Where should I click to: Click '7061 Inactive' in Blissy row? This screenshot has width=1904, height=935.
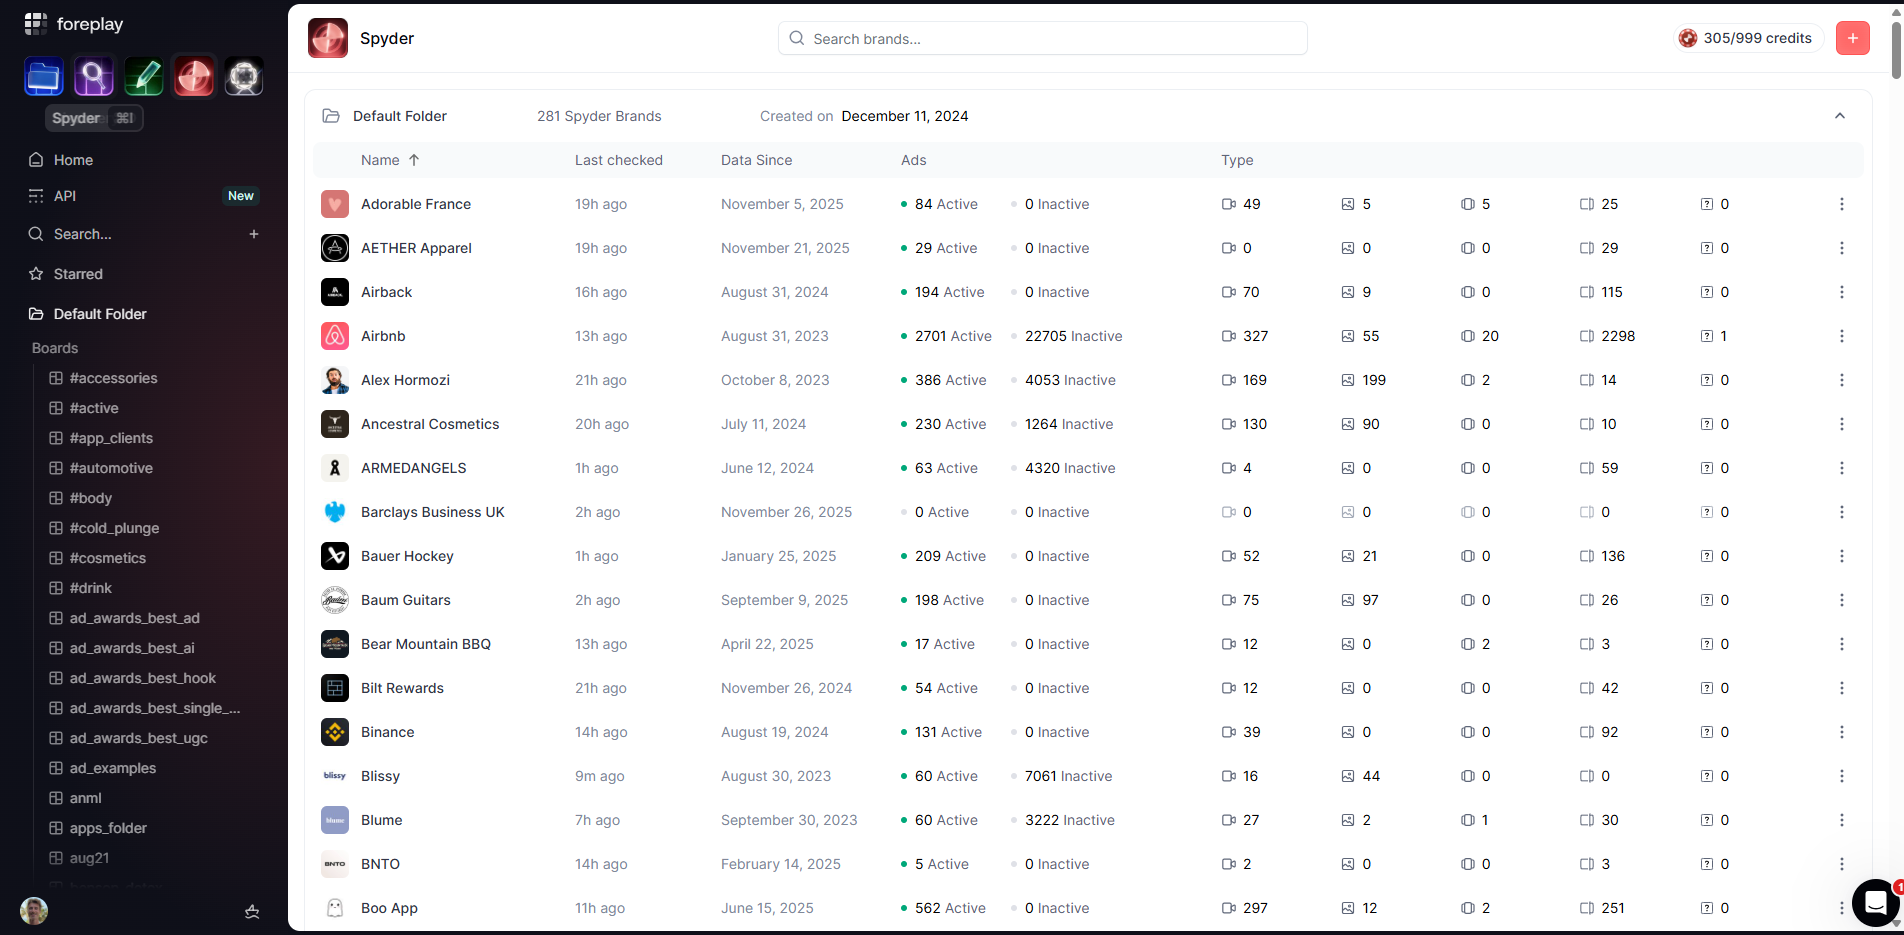(1068, 776)
